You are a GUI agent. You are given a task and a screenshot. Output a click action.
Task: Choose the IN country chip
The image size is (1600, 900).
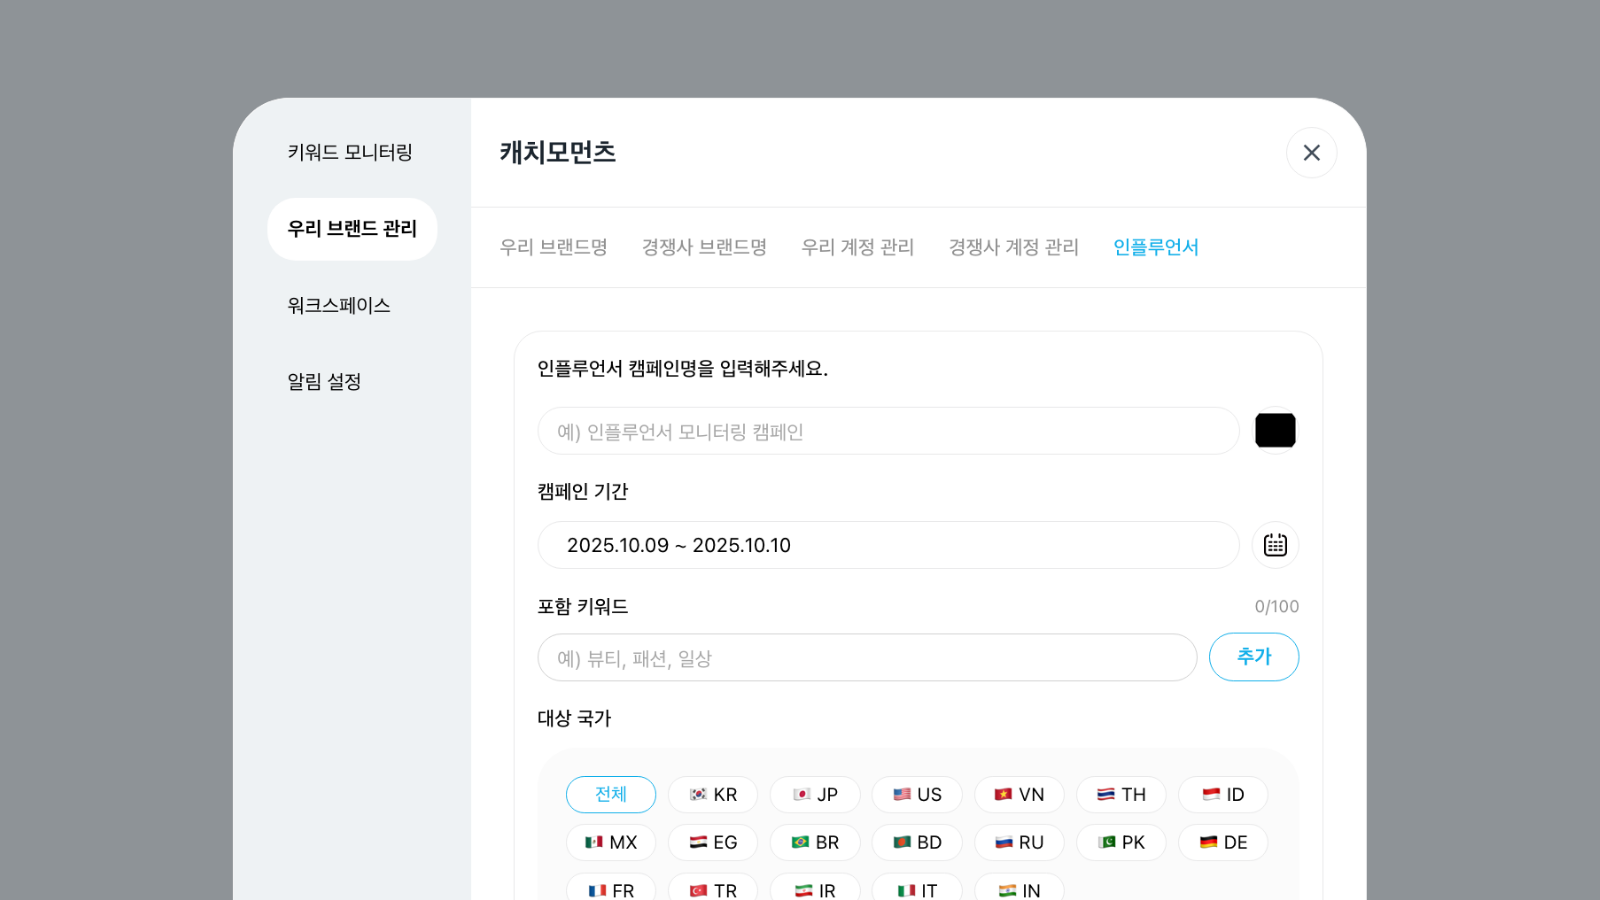1019,887
